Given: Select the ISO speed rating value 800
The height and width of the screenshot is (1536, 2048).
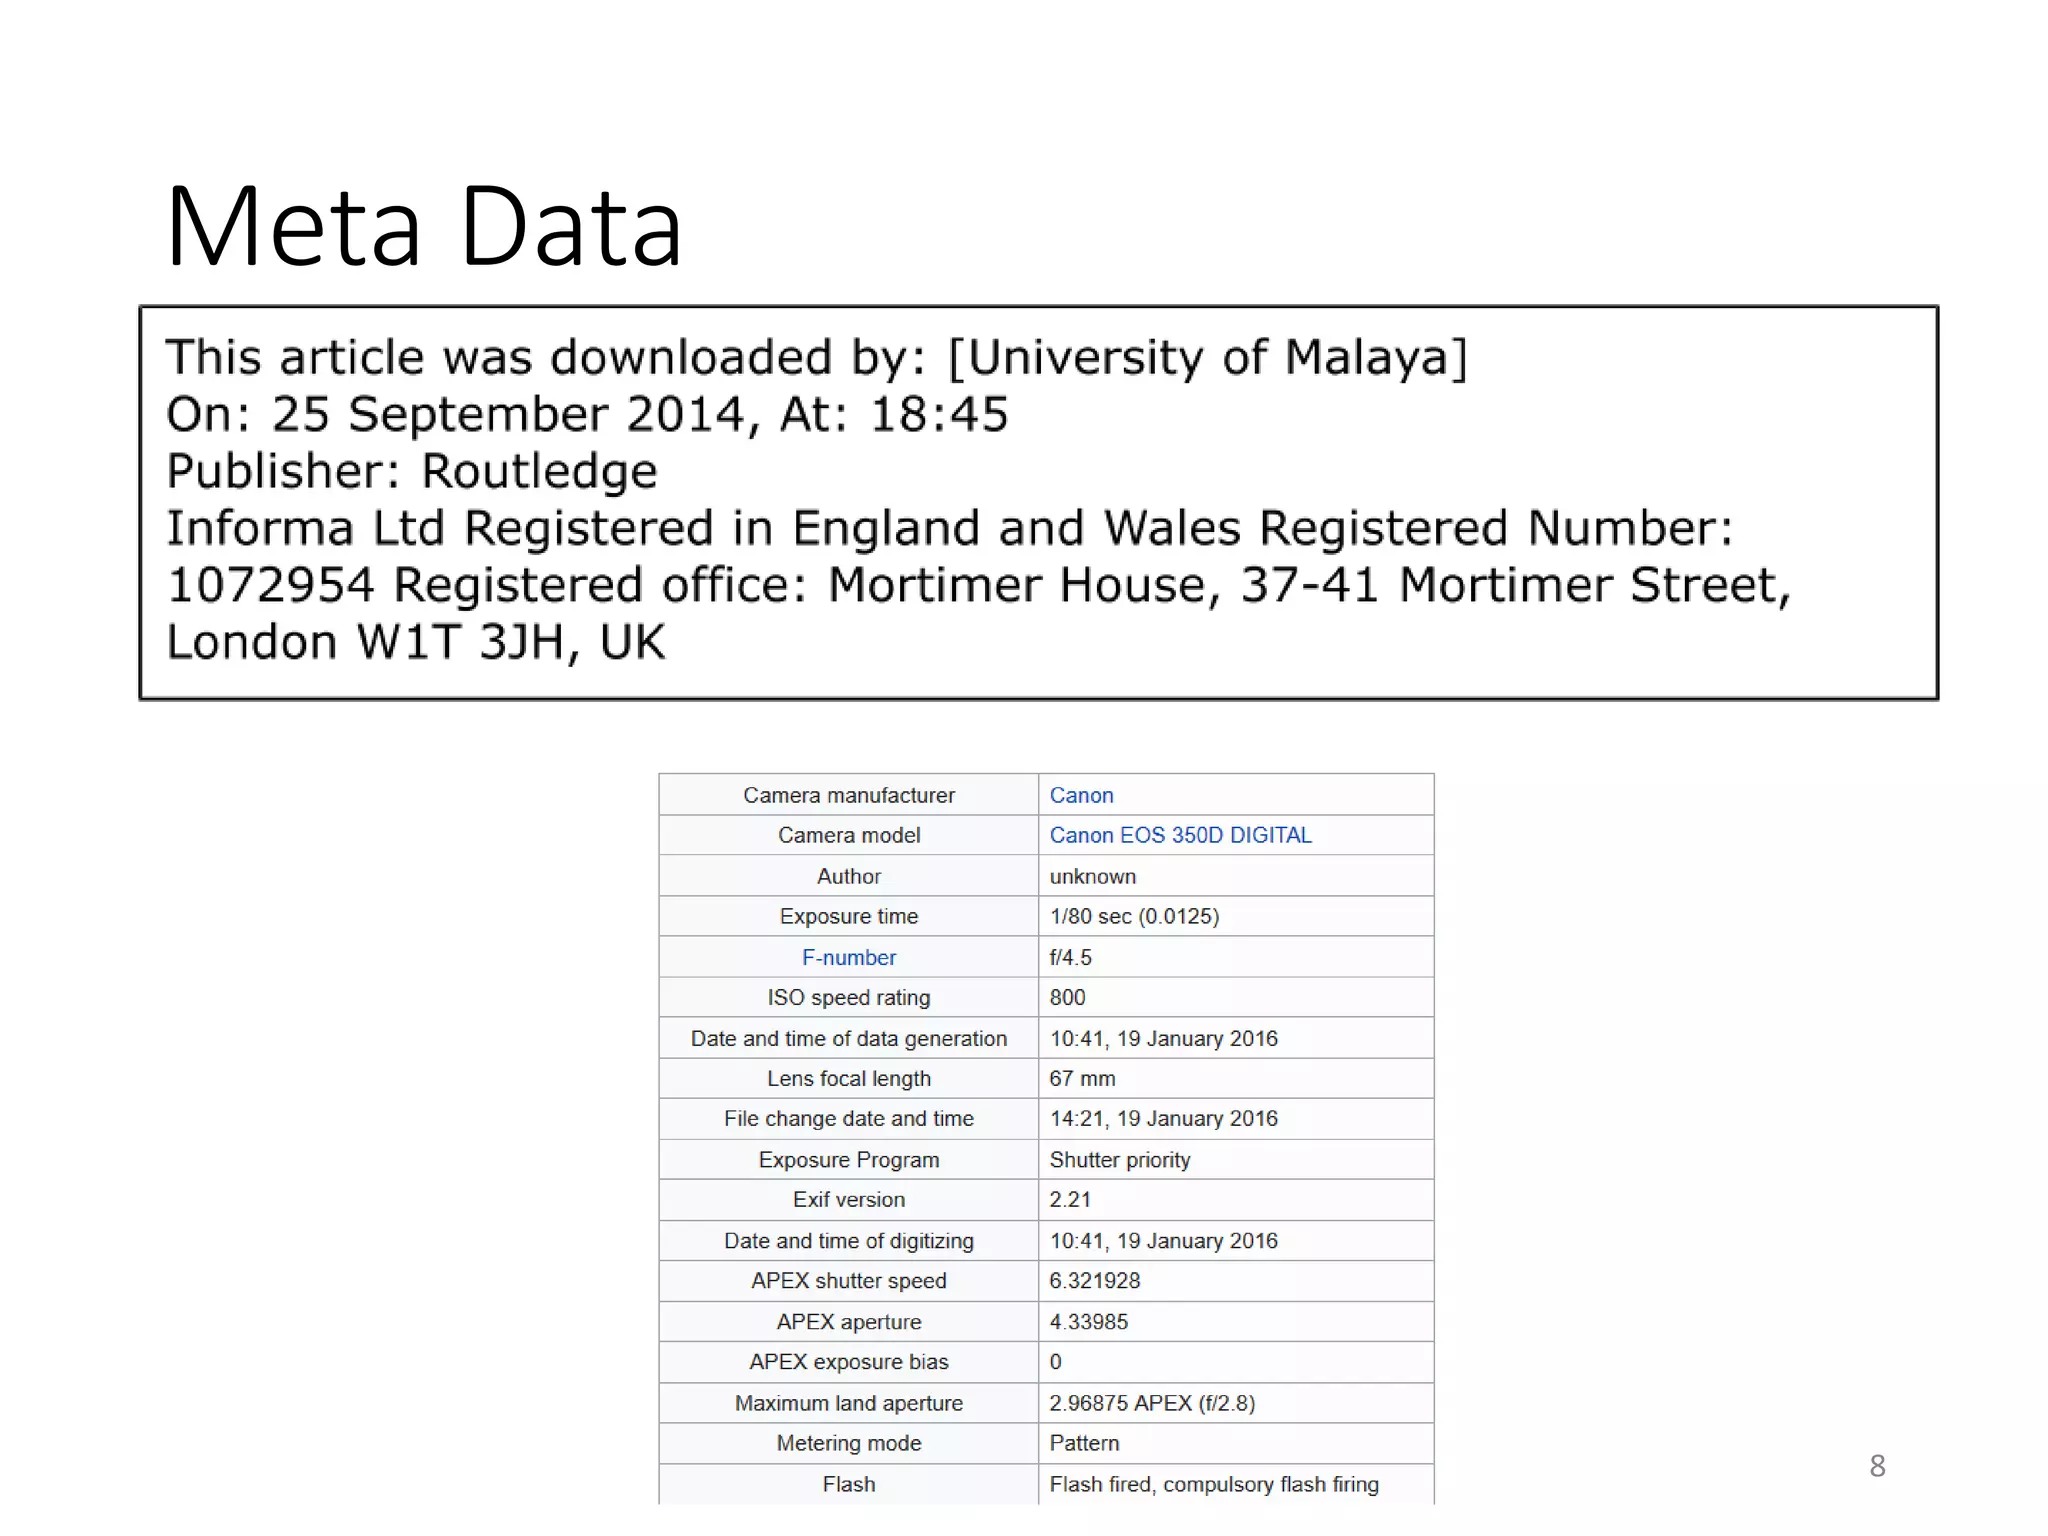Looking at the screenshot, I should coord(1067,997).
